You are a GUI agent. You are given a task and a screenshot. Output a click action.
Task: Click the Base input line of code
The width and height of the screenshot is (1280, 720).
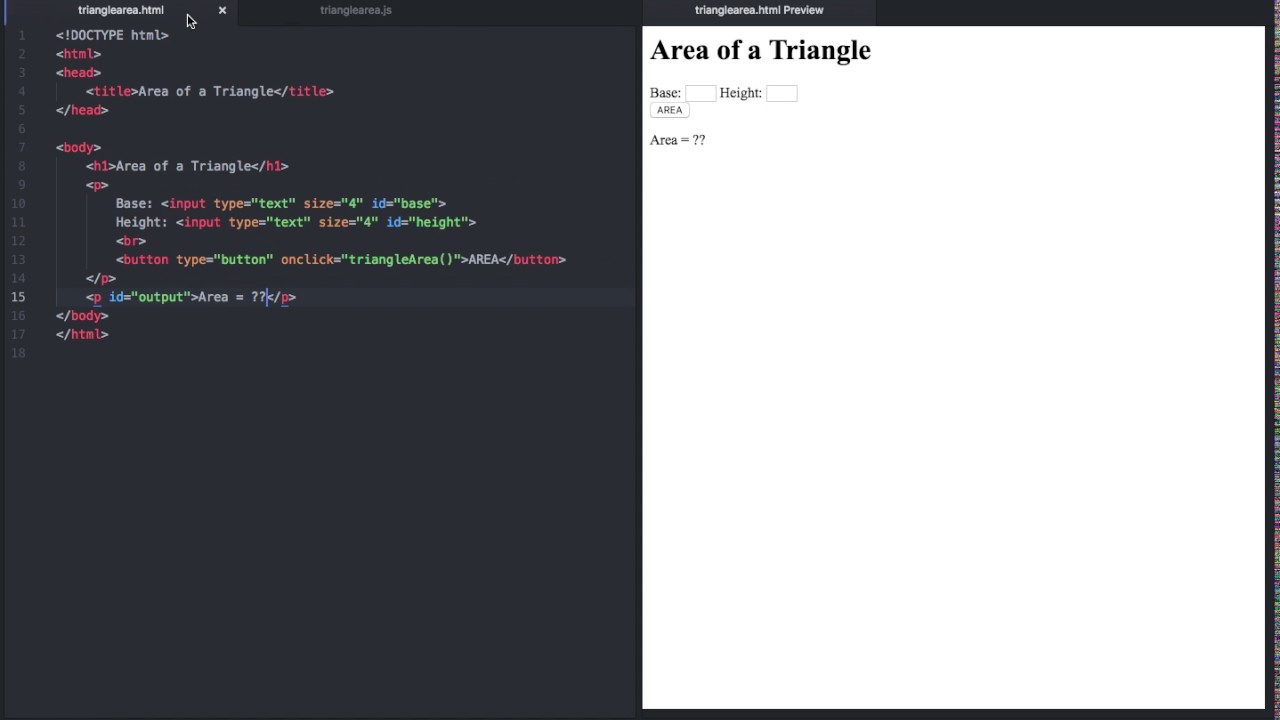coord(281,203)
